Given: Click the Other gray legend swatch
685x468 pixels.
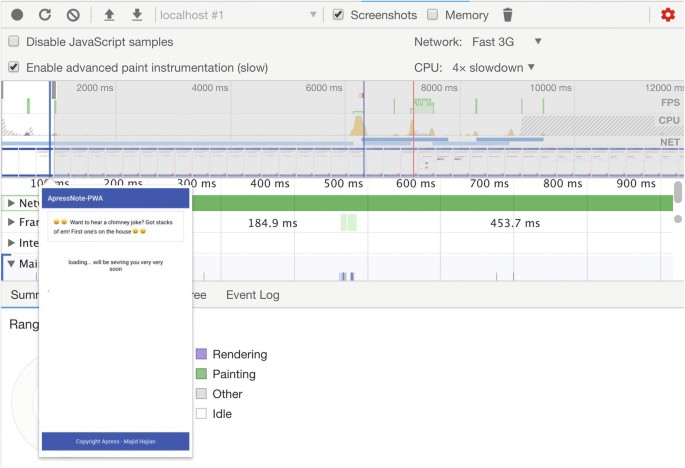Looking at the screenshot, I should (x=201, y=393).
